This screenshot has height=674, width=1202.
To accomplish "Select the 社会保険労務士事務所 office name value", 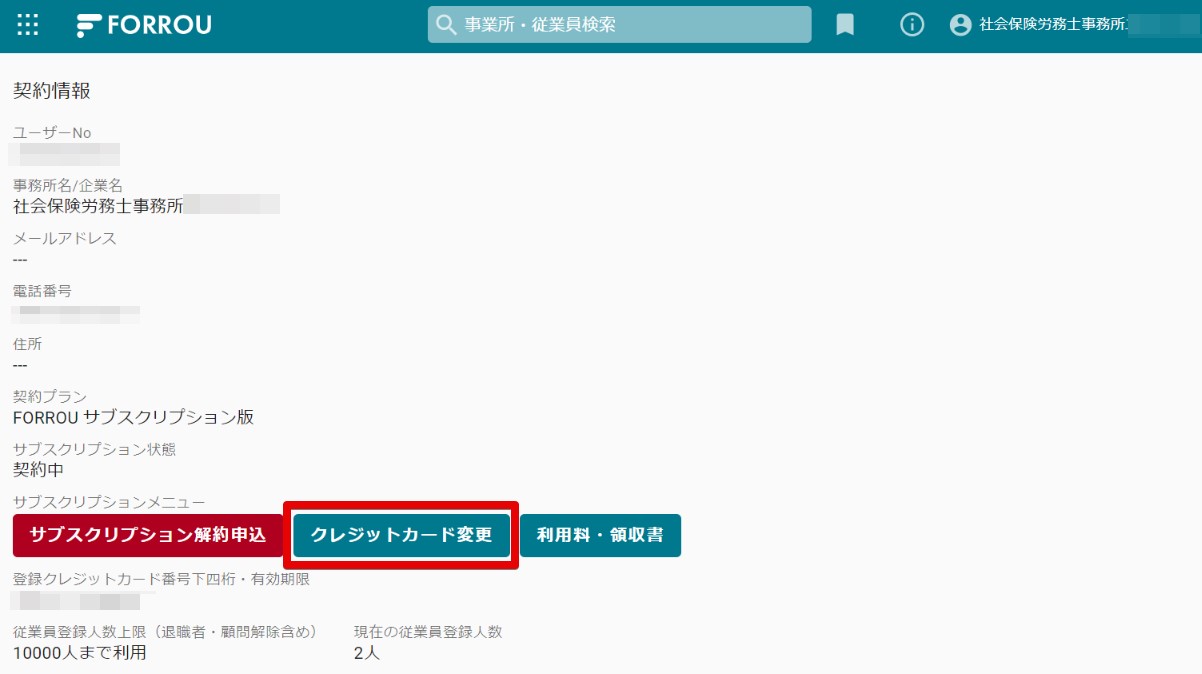I will tap(98, 206).
